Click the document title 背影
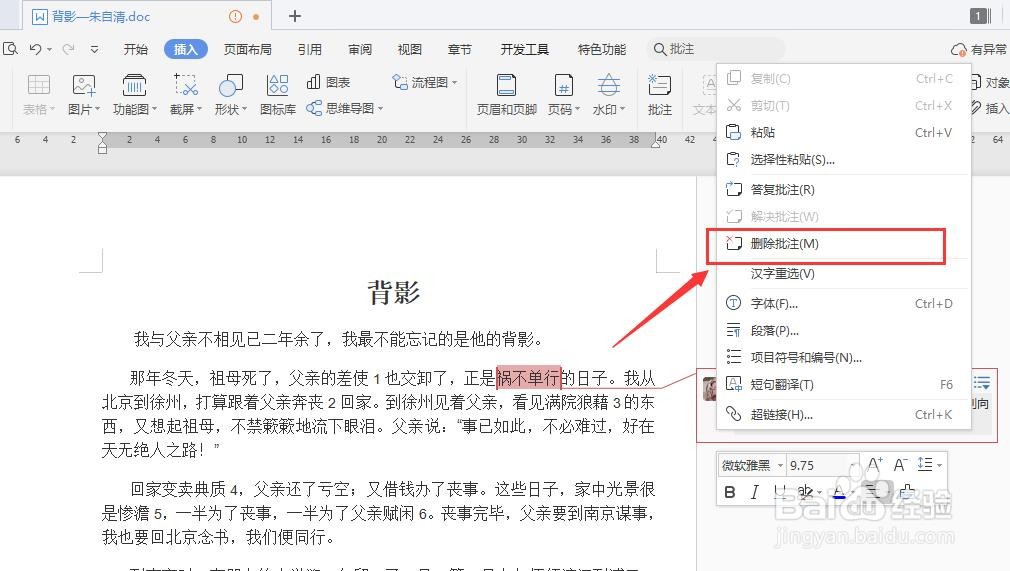1010x571 pixels. (x=394, y=293)
